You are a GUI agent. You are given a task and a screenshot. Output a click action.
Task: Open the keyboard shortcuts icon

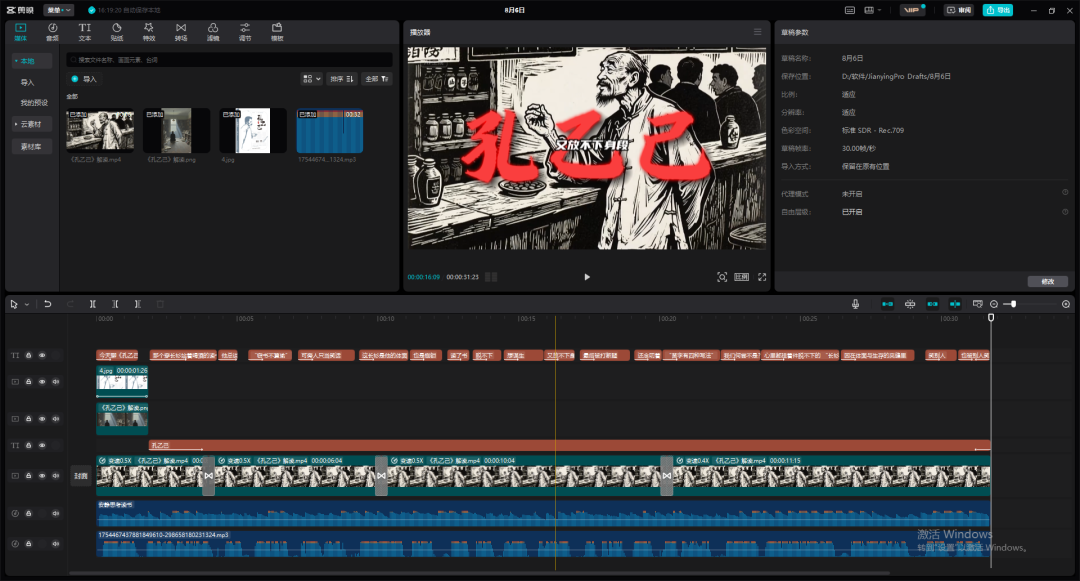(850, 10)
